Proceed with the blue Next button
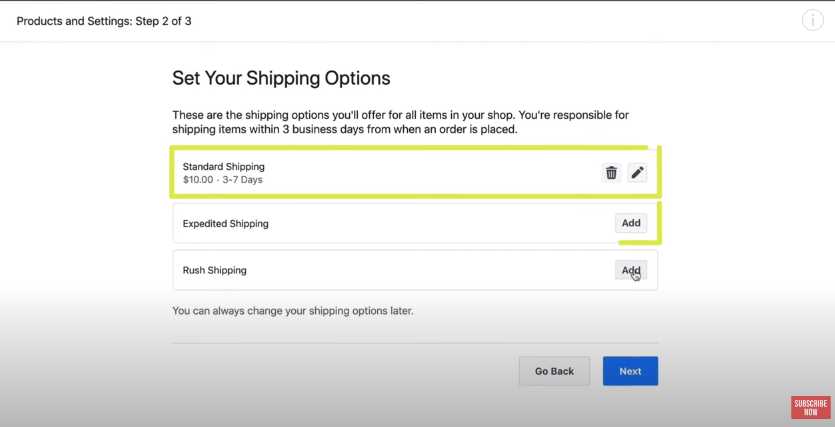 pos(631,371)
